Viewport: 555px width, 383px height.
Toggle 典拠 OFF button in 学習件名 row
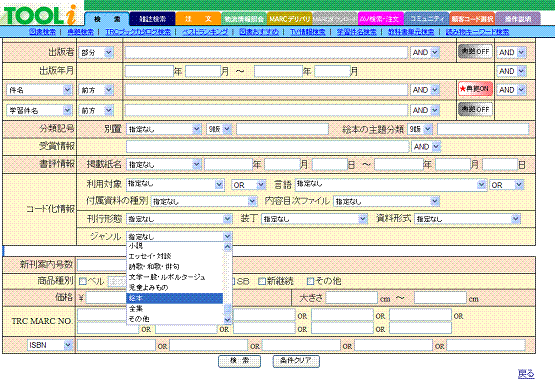coord(475,109)
